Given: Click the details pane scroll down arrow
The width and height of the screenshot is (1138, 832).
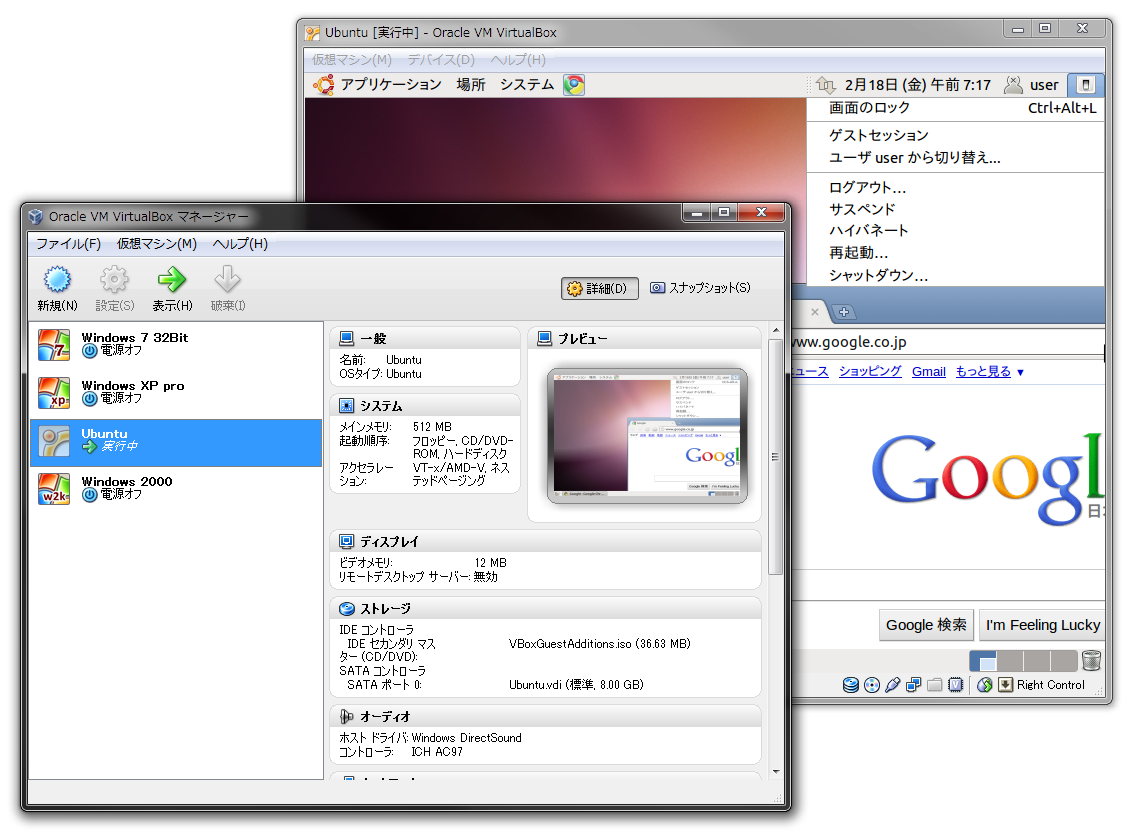Looking at the screenshot, I should [776, 772].
